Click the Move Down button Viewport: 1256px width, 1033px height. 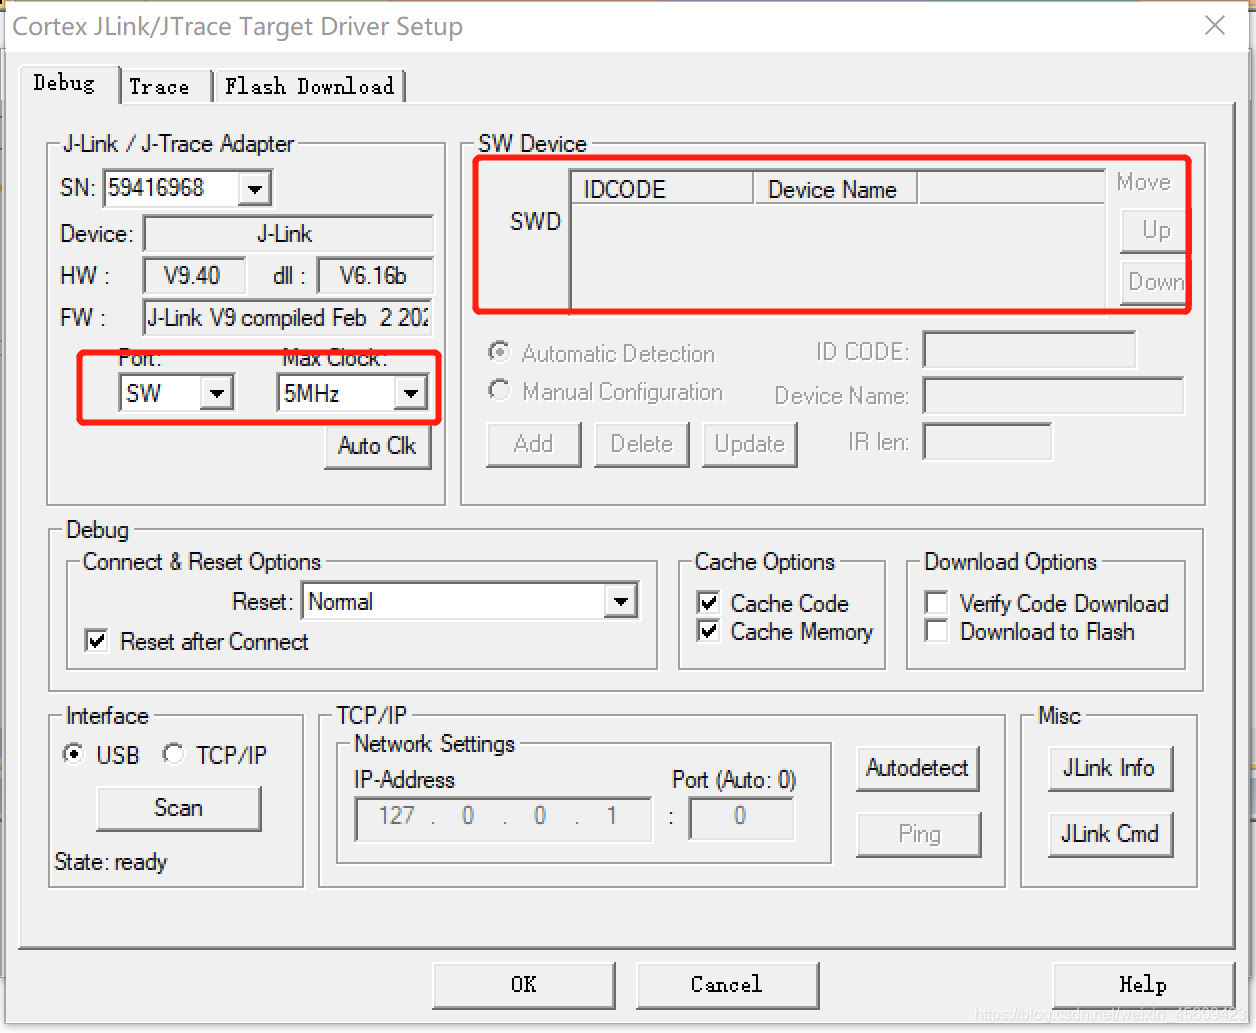[1156, 283]
